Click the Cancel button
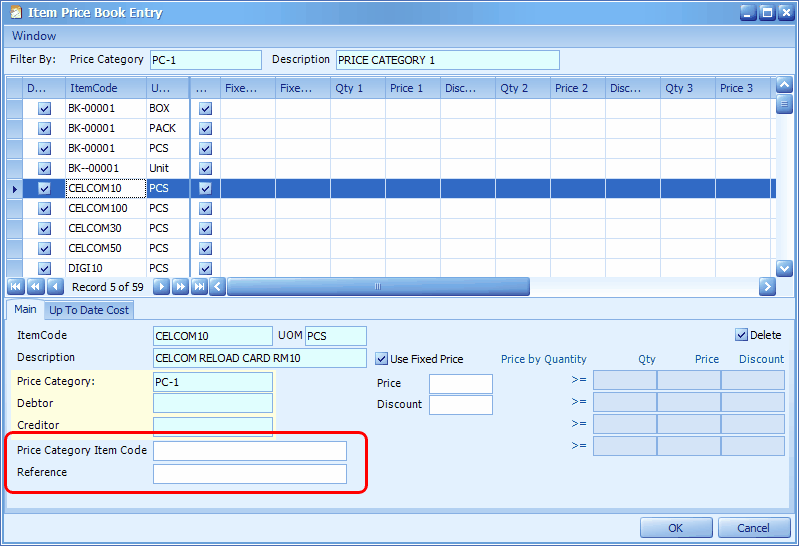 pos(754,528)
